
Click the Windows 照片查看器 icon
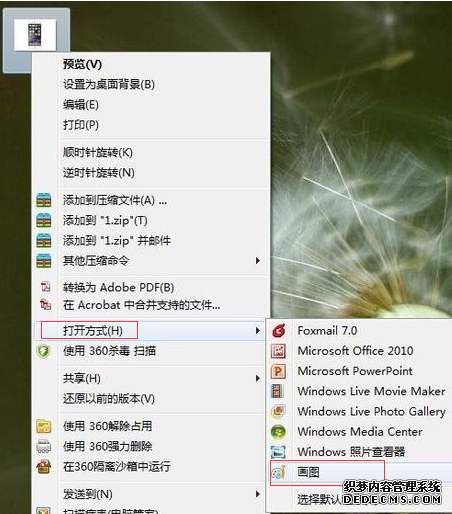coord(278,452)
